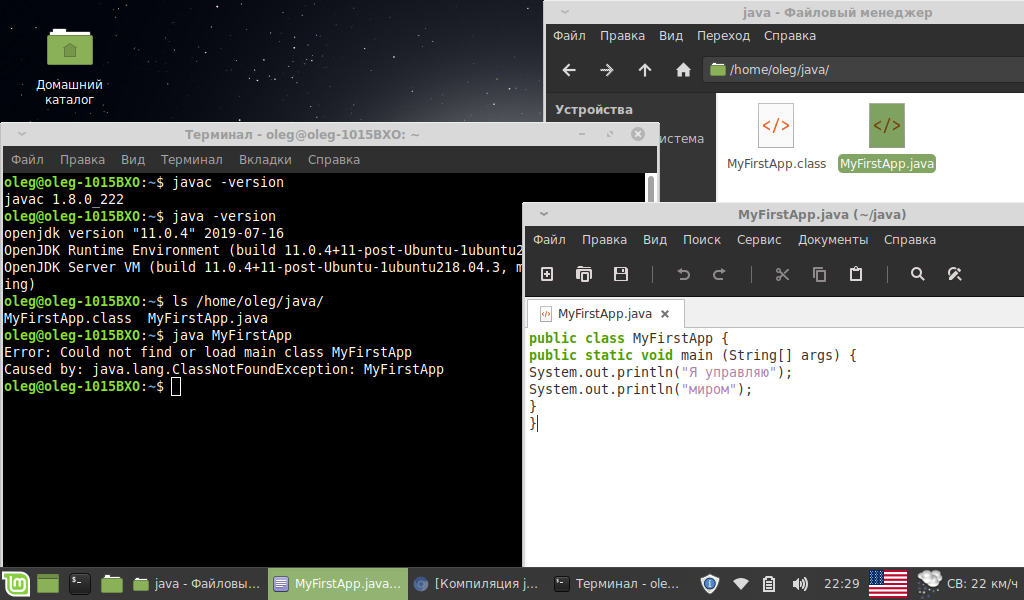Open file manager's Переход menu
The image size is (1024, 600).
coord(723,36)
